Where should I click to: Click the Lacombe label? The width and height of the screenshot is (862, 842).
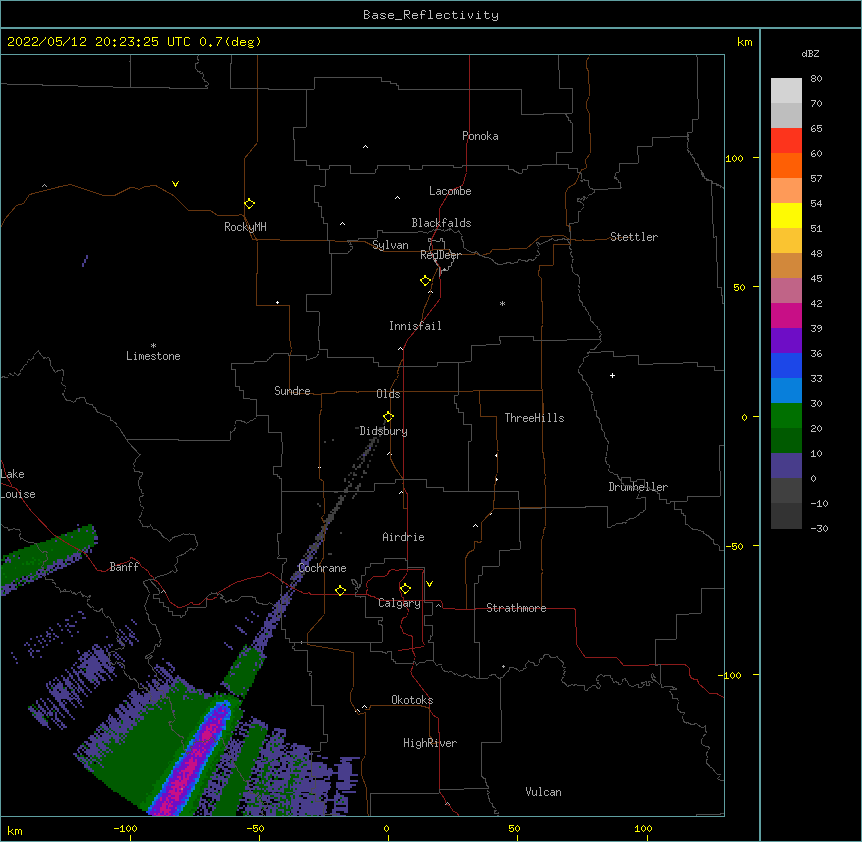pos(450,191)
